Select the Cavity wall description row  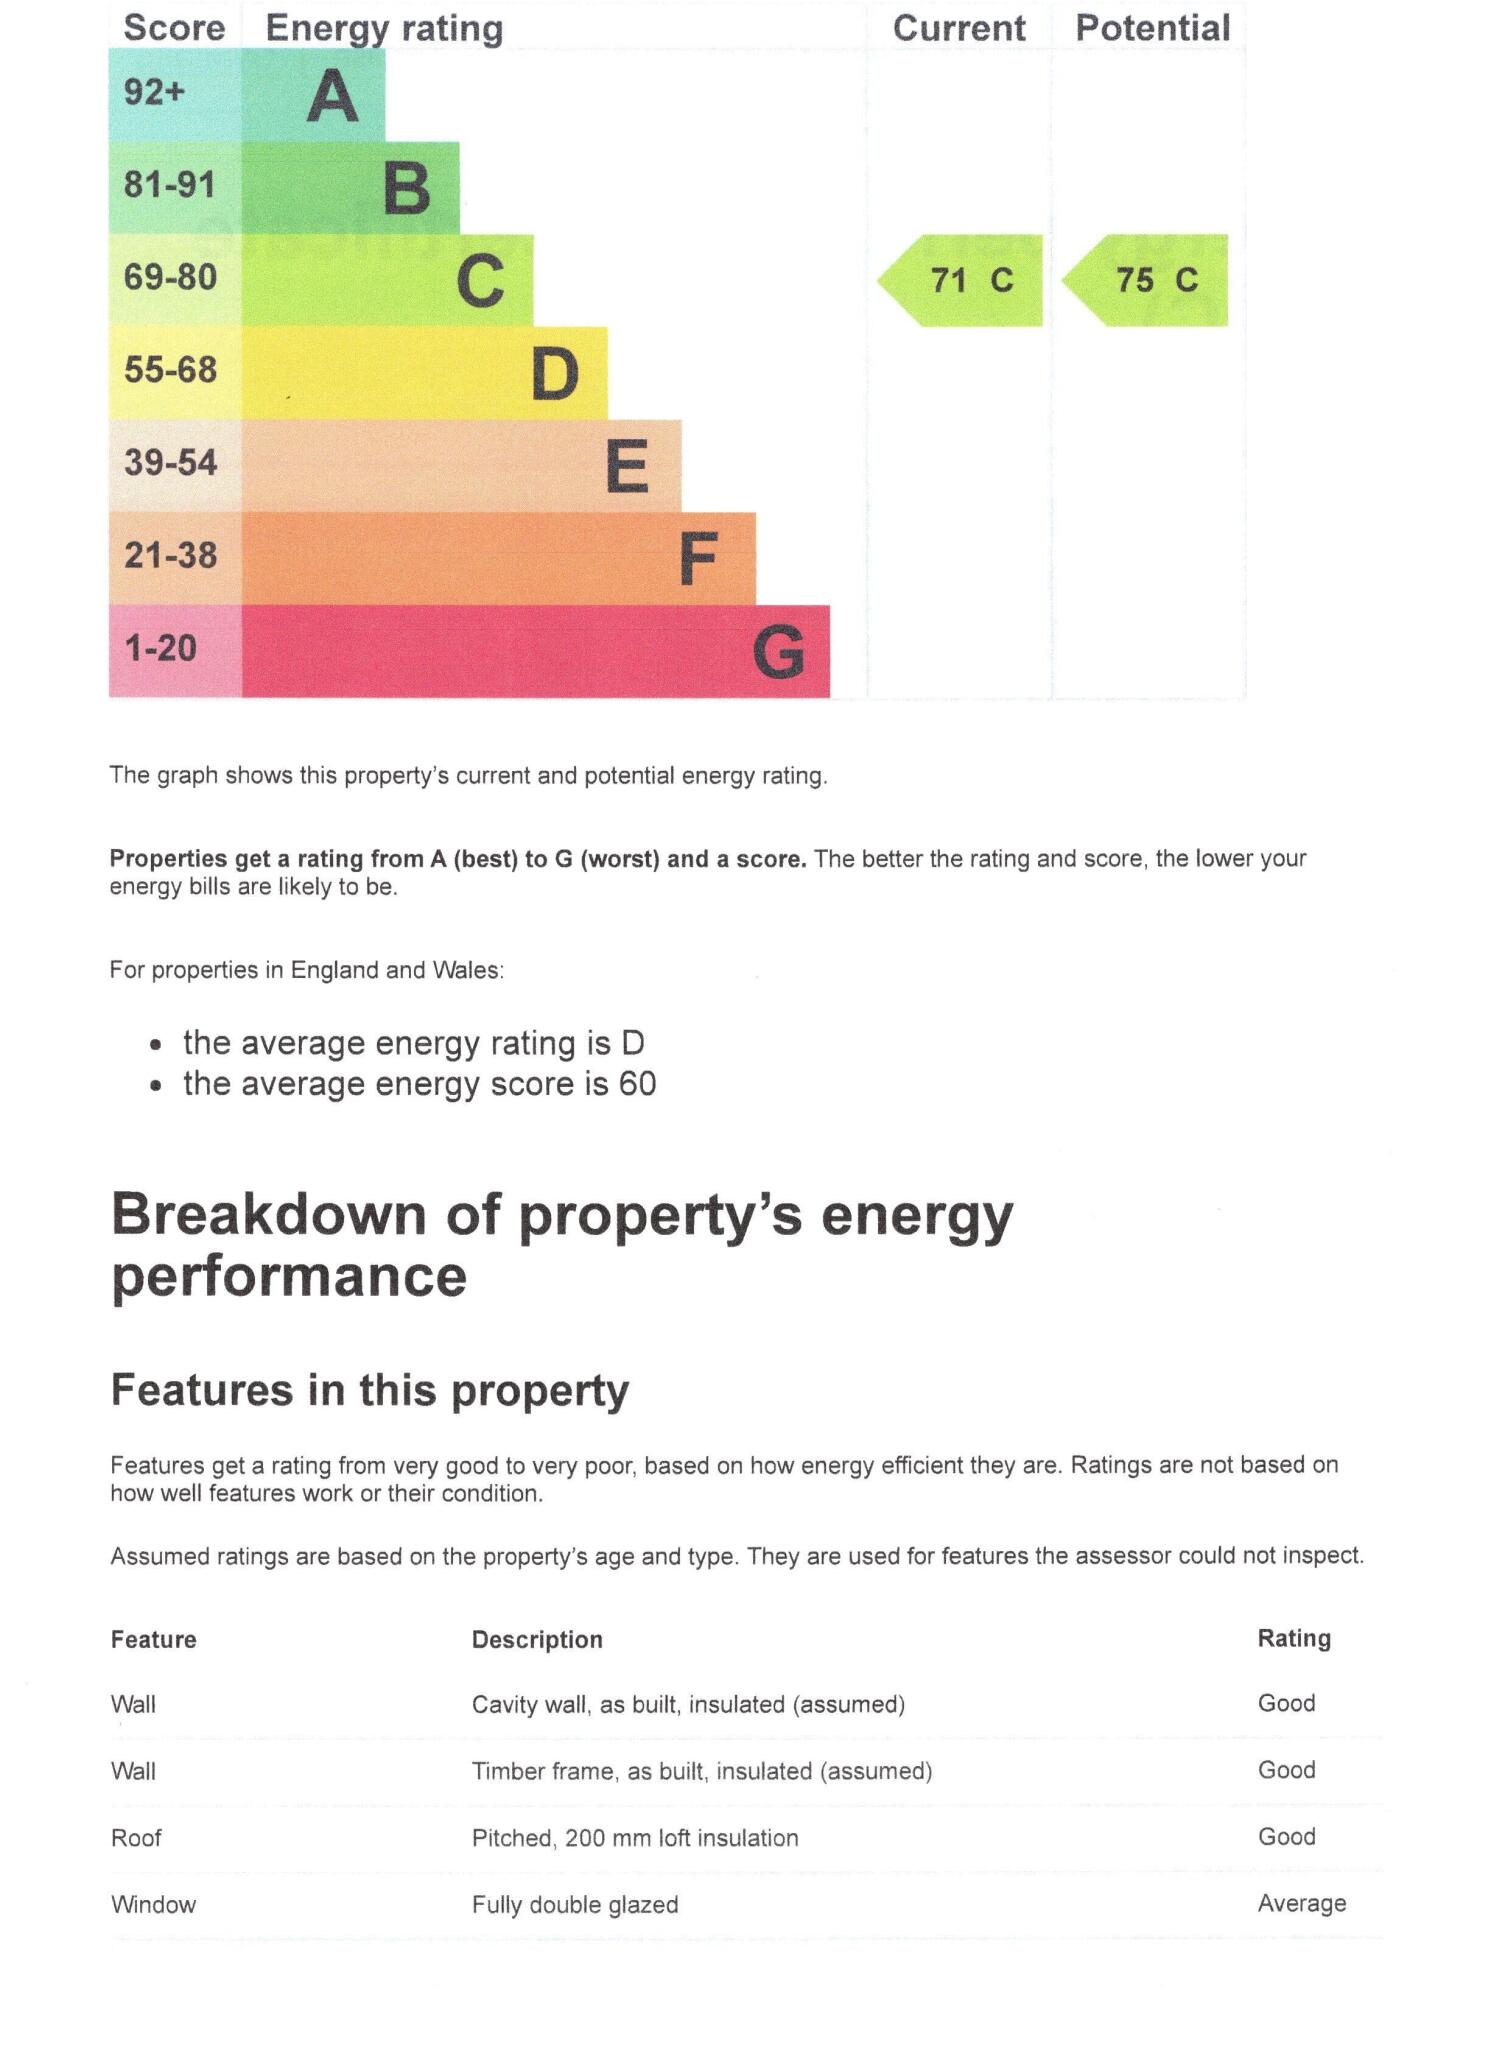pyautogui.click(x=746, y=1704)
